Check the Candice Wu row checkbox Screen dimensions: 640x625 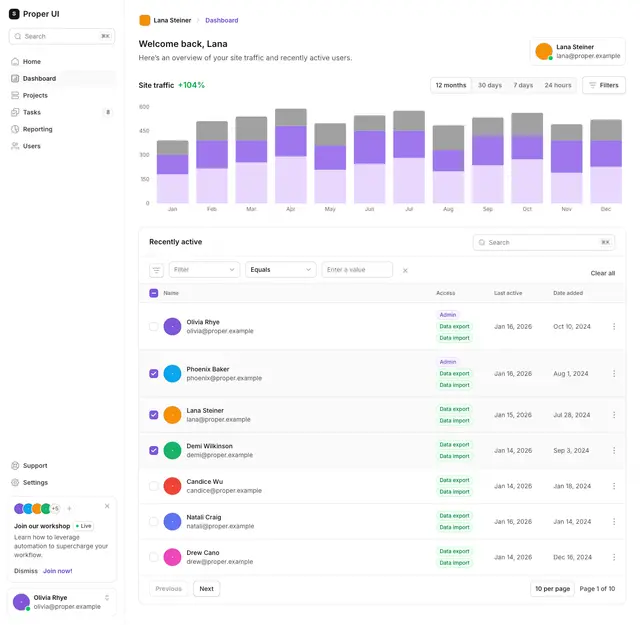153,486
